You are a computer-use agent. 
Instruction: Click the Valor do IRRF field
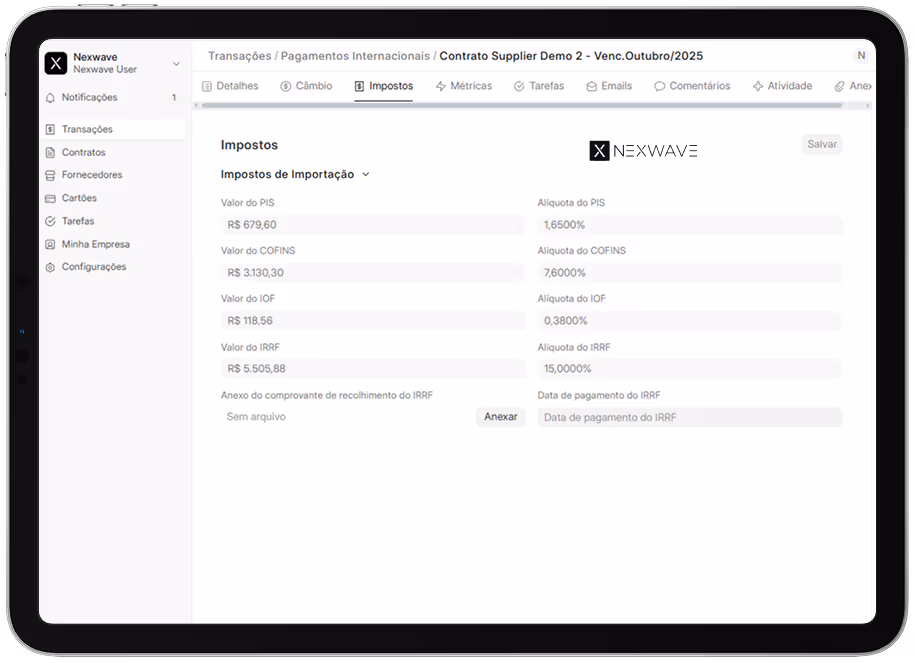(373, 369)
